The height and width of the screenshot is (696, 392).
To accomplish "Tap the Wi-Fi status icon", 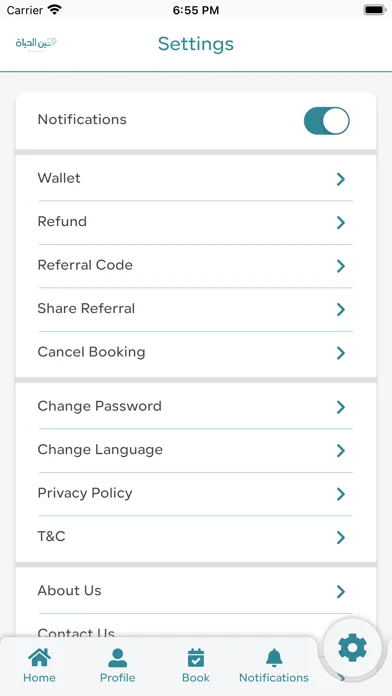I will tap(55, 10).
